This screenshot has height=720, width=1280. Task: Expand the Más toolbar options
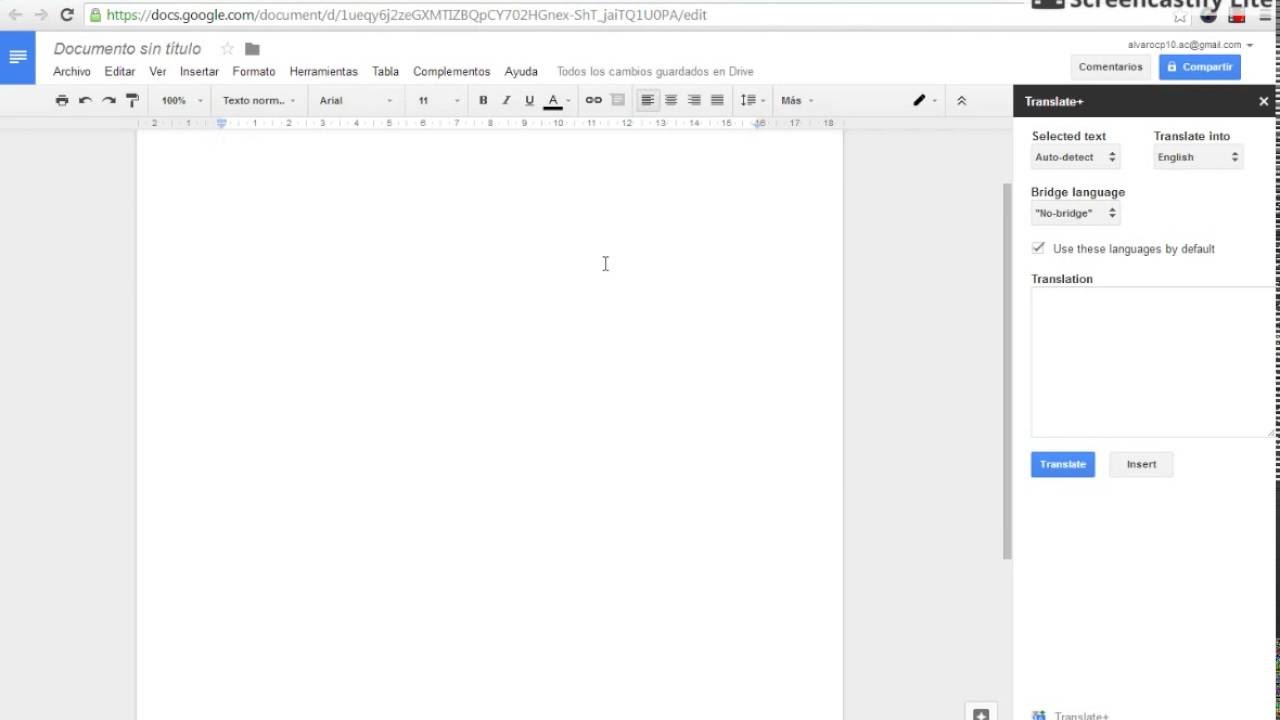(797, 100)
